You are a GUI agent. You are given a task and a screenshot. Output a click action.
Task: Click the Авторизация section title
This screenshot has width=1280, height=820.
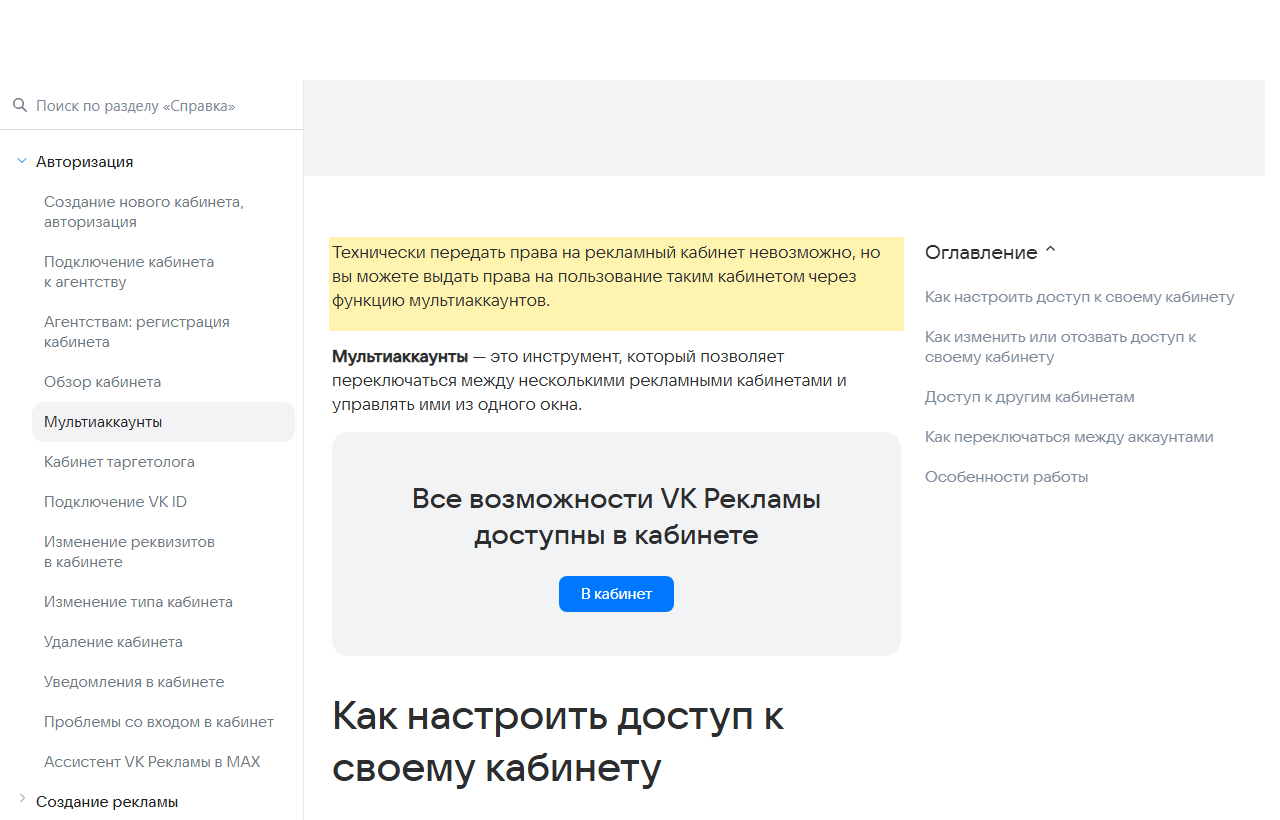pyautogui.click(x=85, y=161)
